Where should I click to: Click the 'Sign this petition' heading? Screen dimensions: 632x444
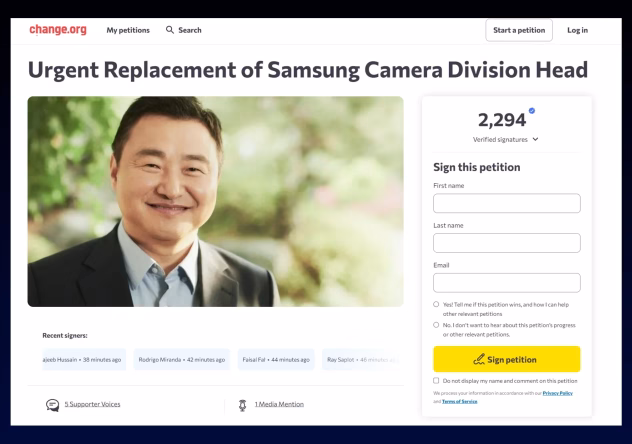[476, 167]
